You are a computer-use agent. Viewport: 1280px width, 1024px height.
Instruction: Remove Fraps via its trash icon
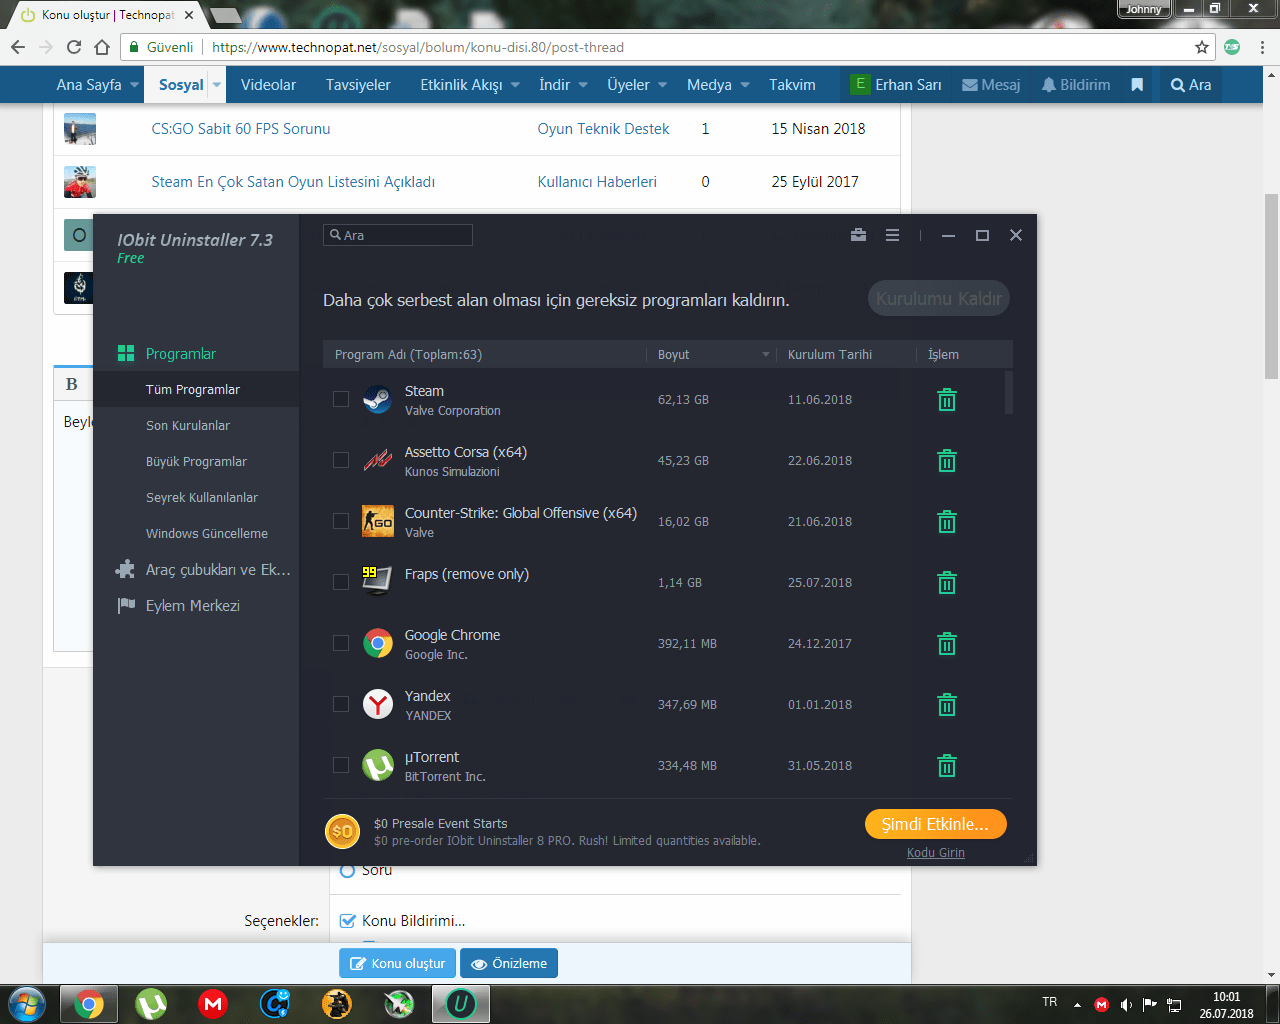tap(947, 583)
